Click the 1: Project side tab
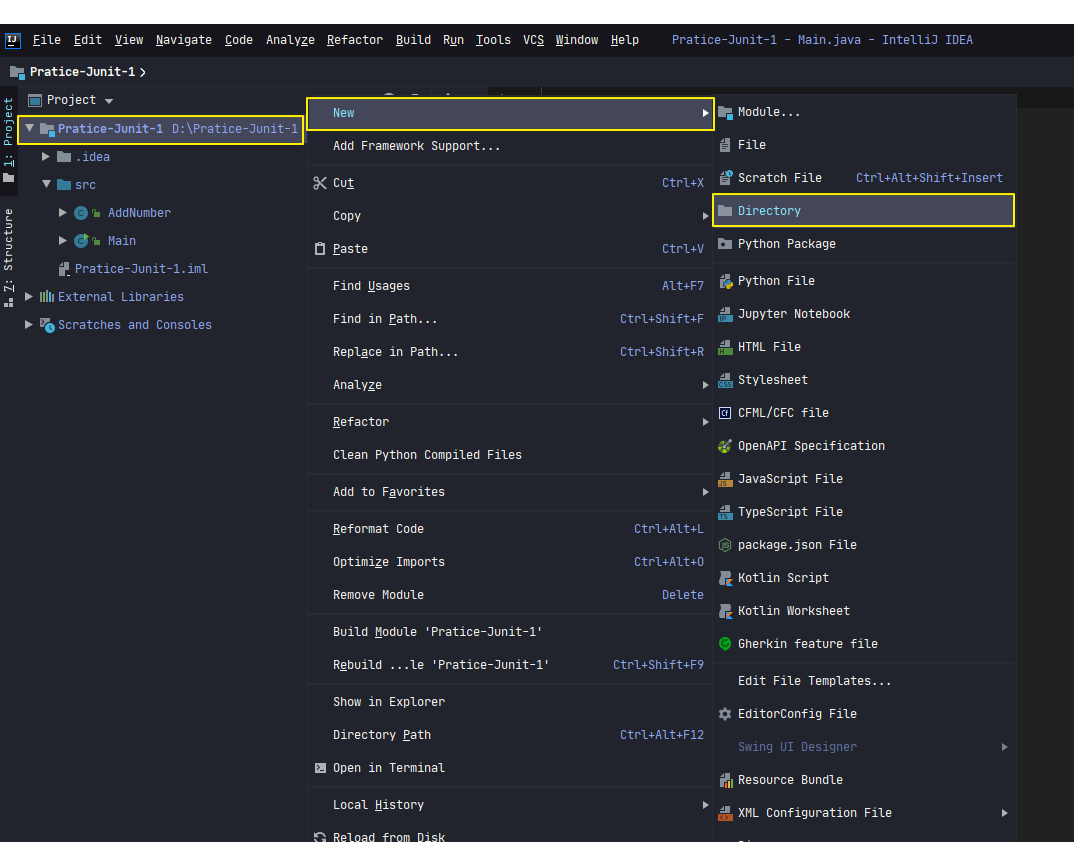Viewport: 1074px width, 842px height. pos(8,140)
